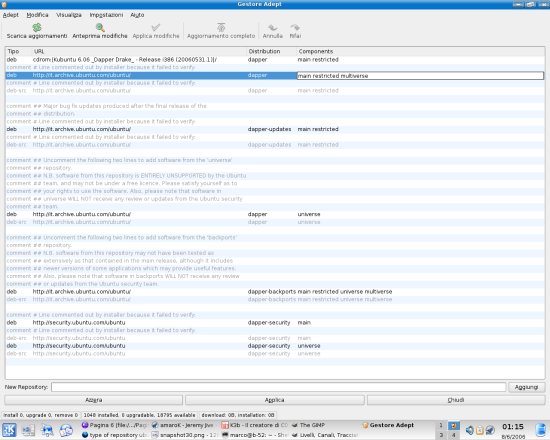Switch to marco@b-52 shell task in taskbar
The width and height of the screenshot is (550, 440).
point(255,435)
